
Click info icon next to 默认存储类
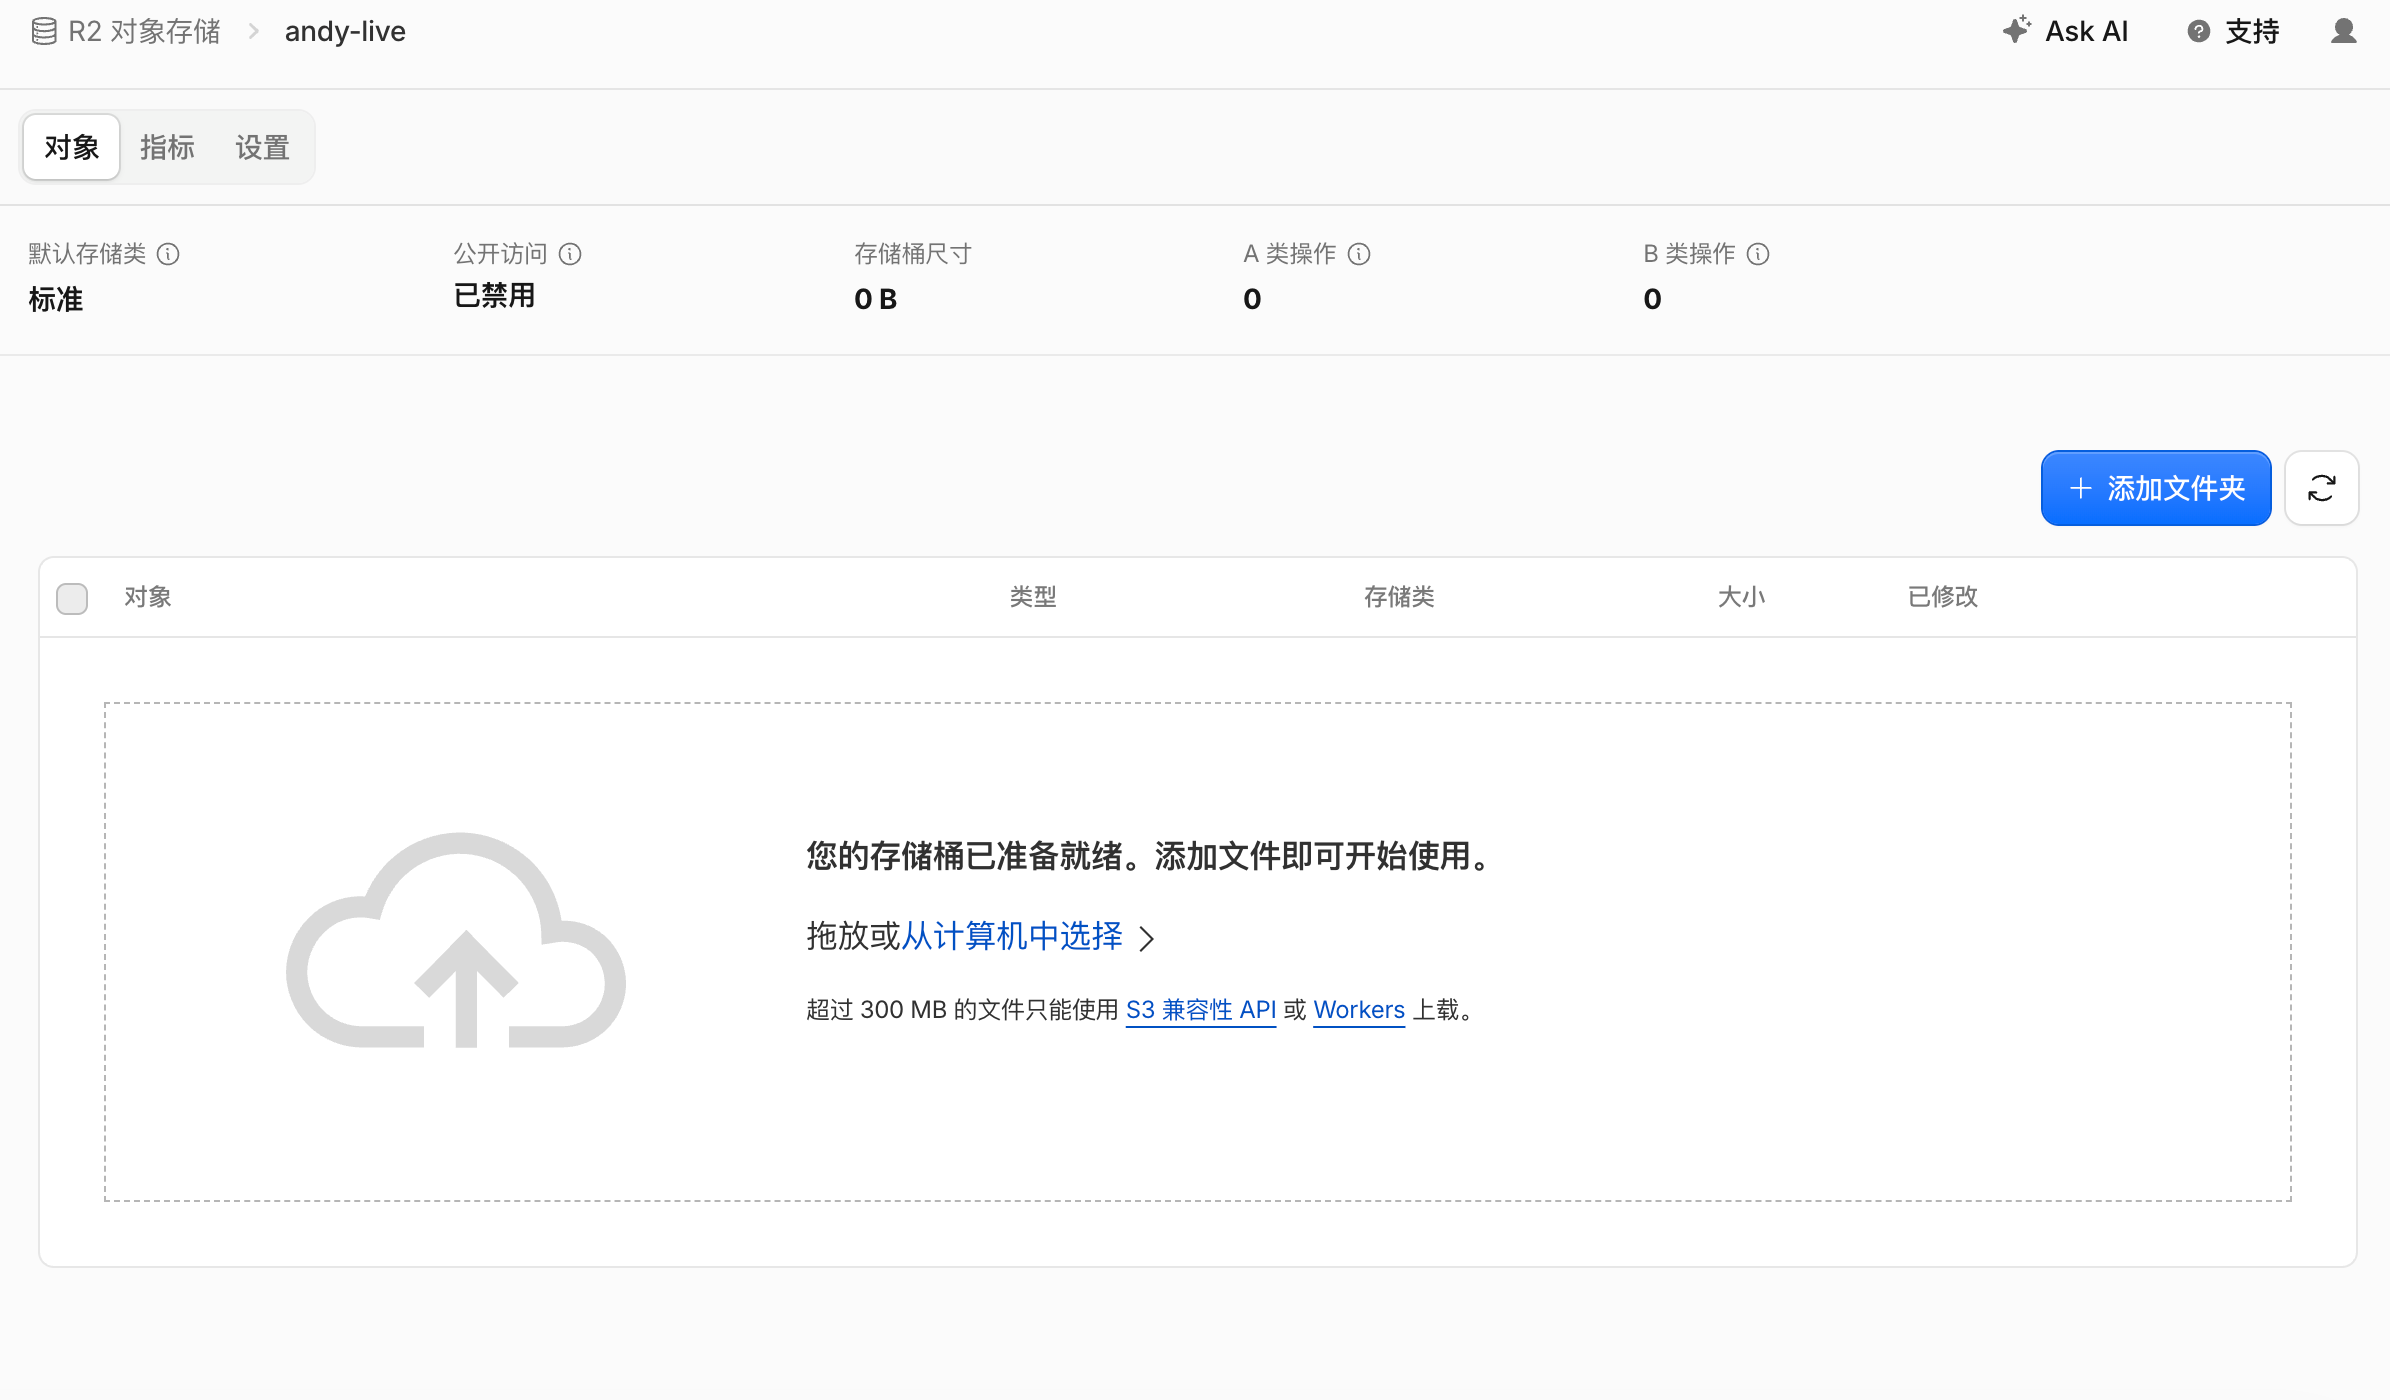[168, 254]
